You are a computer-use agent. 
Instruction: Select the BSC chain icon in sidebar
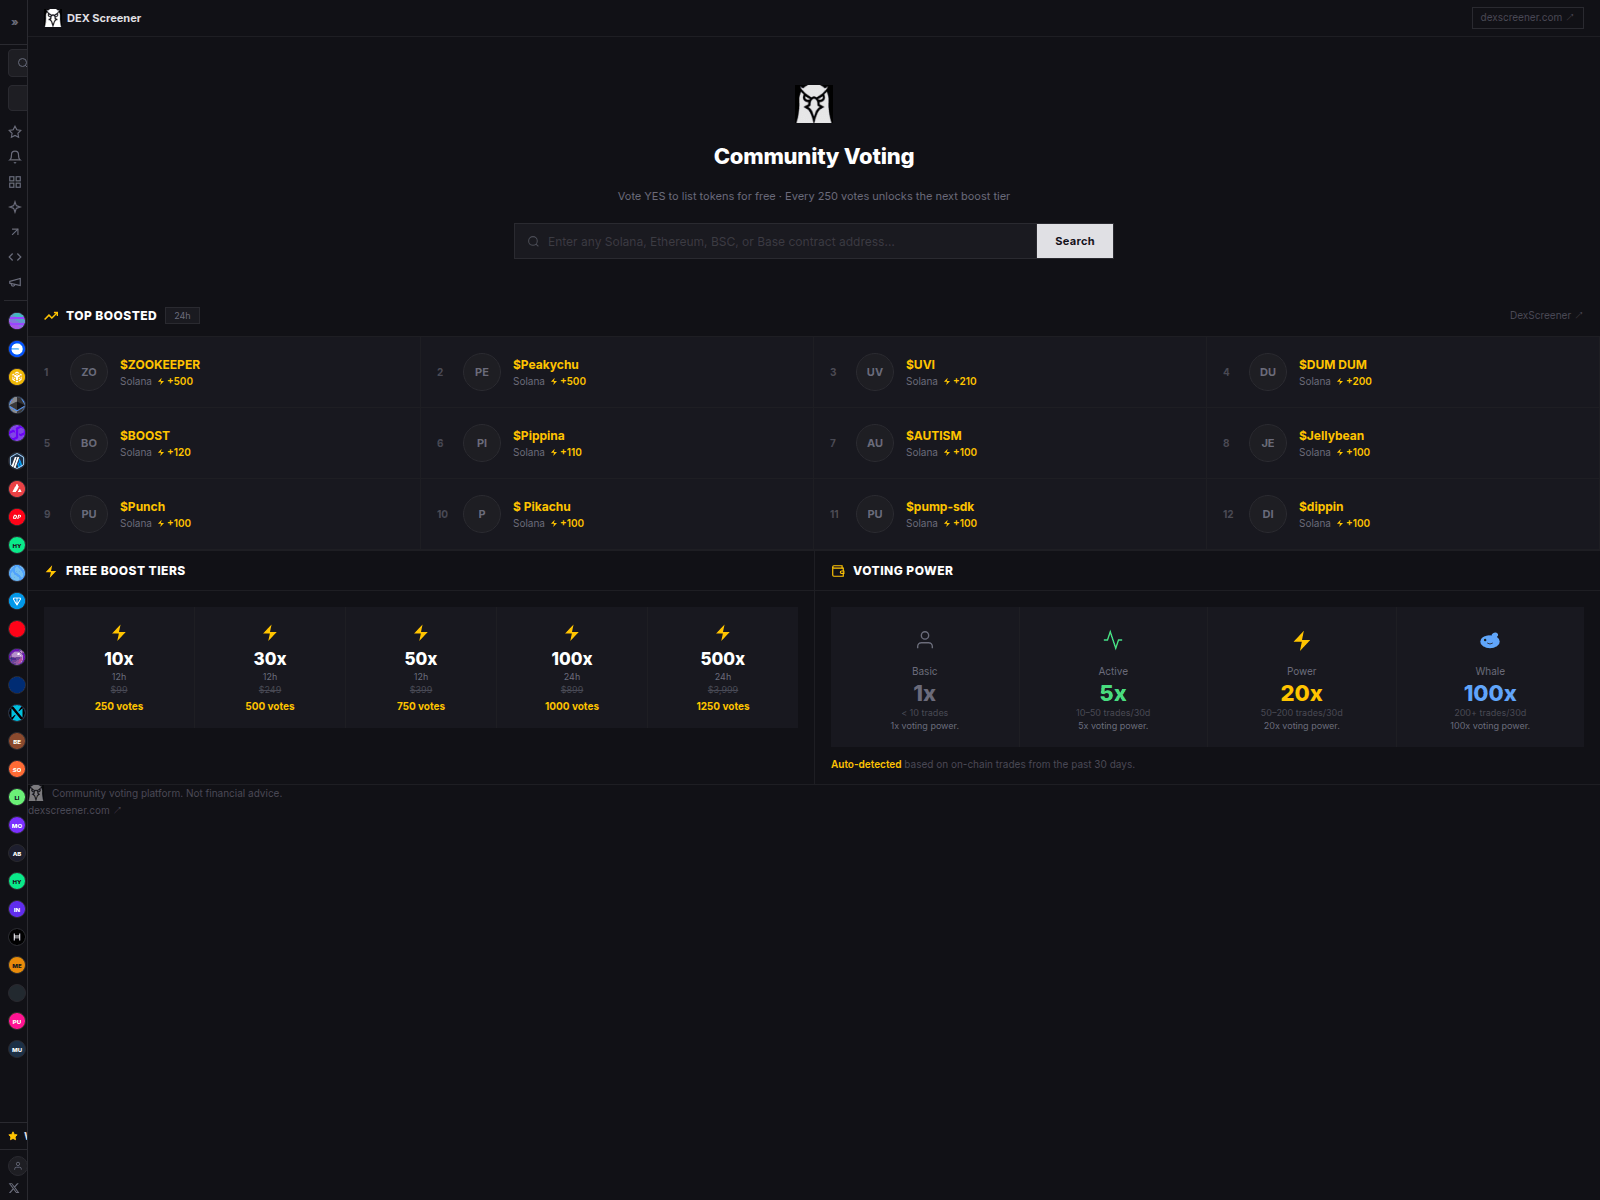[17, 377]
